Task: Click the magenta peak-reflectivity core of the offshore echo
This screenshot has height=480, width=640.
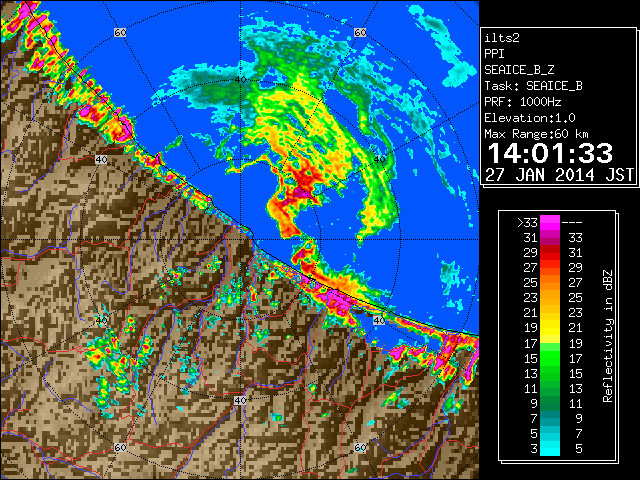Action: tap(303, 192)
